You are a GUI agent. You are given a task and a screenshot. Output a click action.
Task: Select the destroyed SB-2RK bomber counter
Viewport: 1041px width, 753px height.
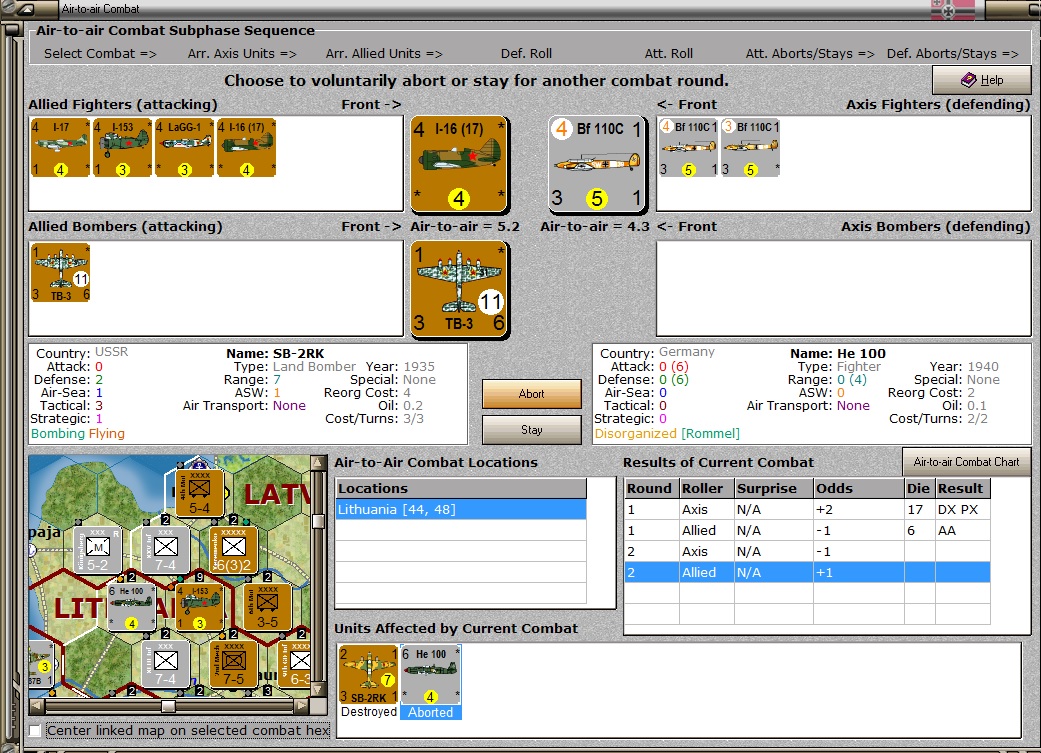pyautogui.click(x=368, y=675)
